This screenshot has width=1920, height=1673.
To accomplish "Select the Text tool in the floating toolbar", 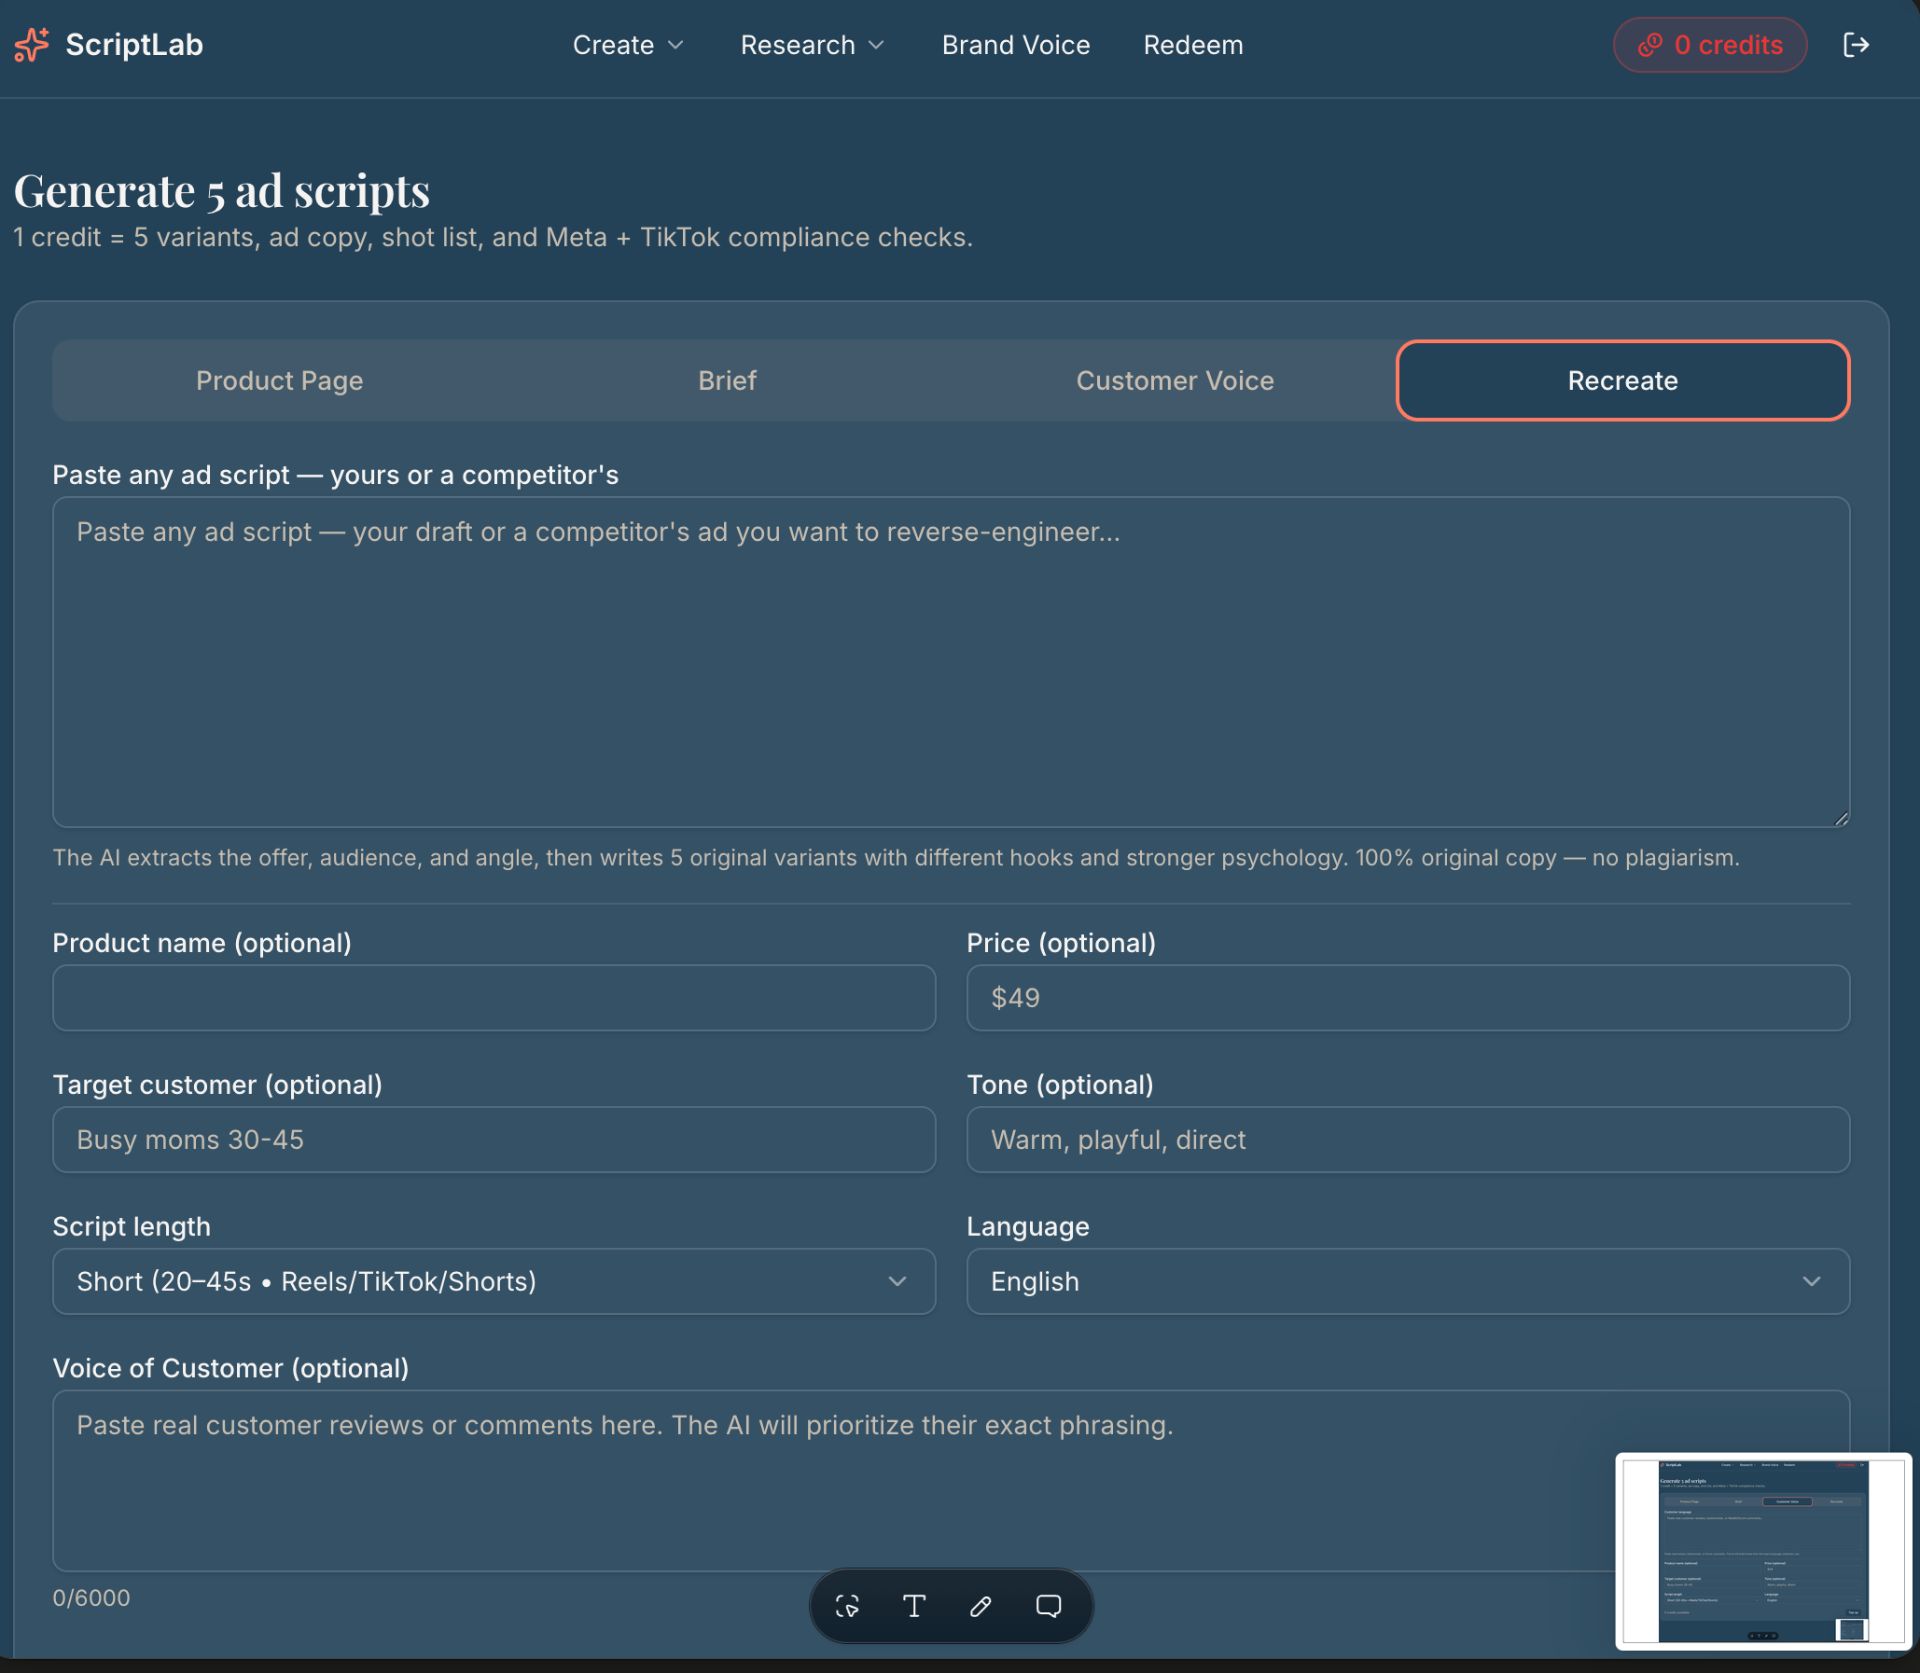I will pyautogui.click(x=914, y=1606).
